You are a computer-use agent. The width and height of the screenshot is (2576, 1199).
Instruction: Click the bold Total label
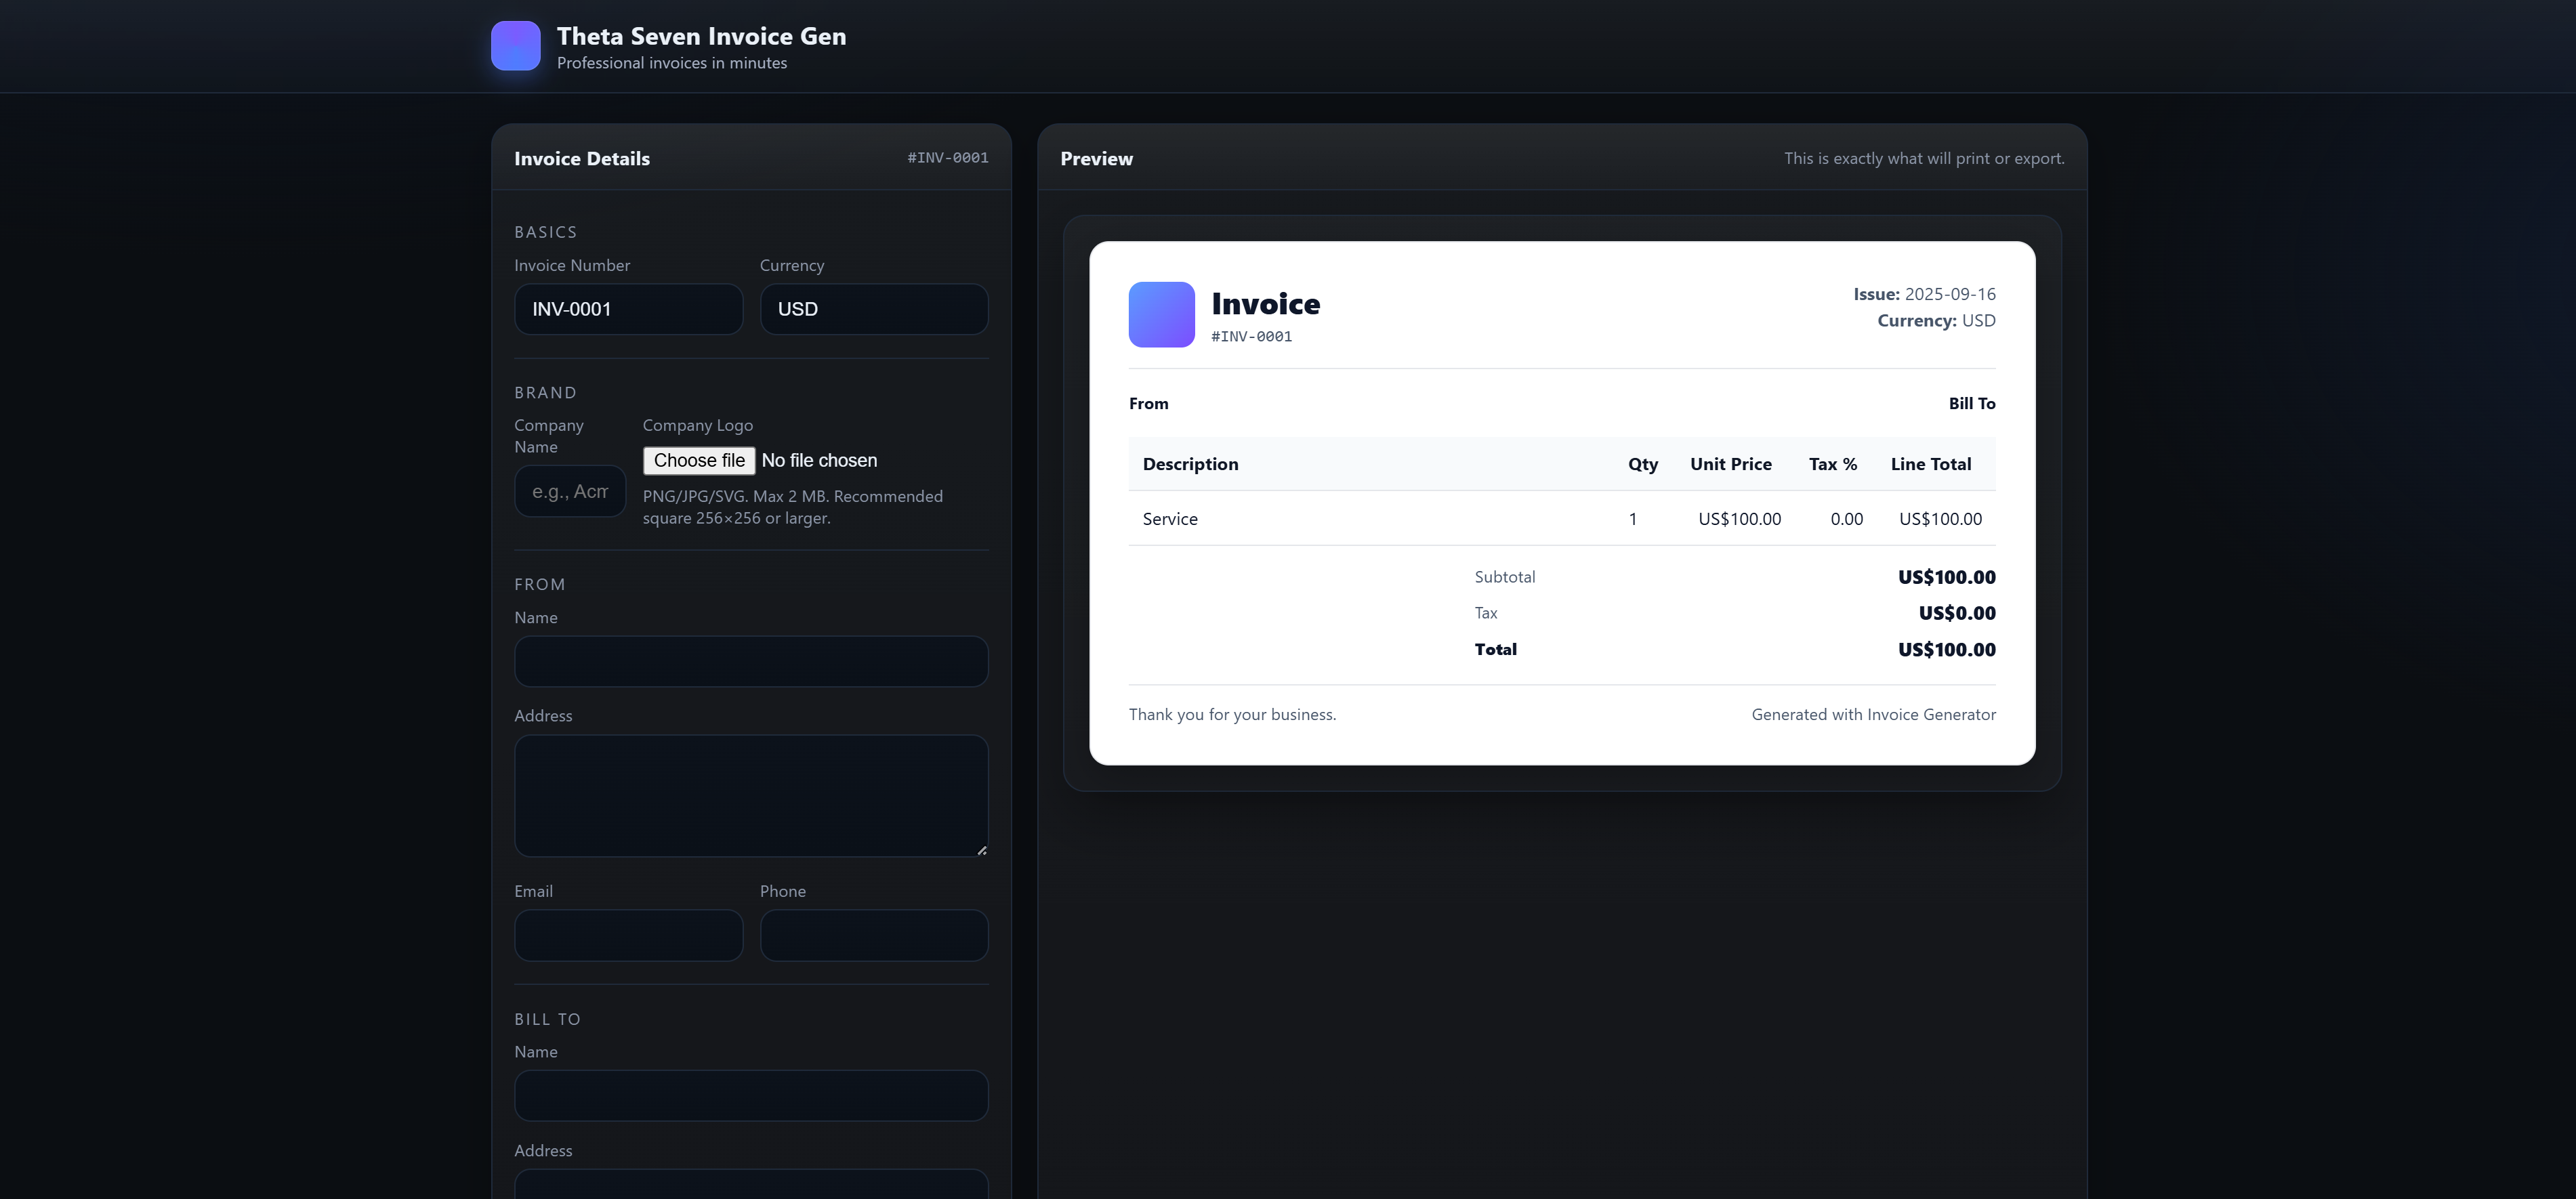(x=1495, y=649)
